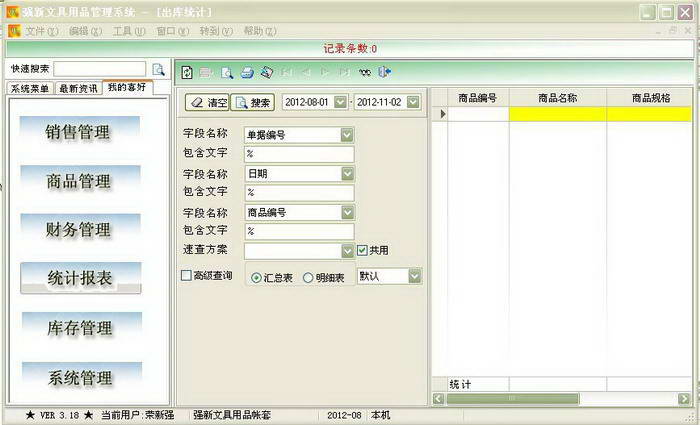Open the 工具 menu
Screen dimensions: 700x425
point(129,31)
